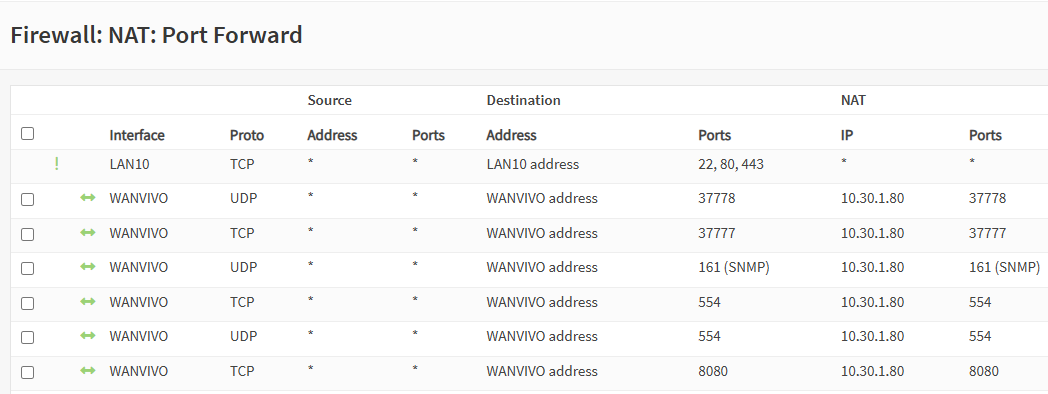Toggle the arrows icon for UDP 554 rule
The height and width of the screenshot is (394, 1048).
[88, 336]
